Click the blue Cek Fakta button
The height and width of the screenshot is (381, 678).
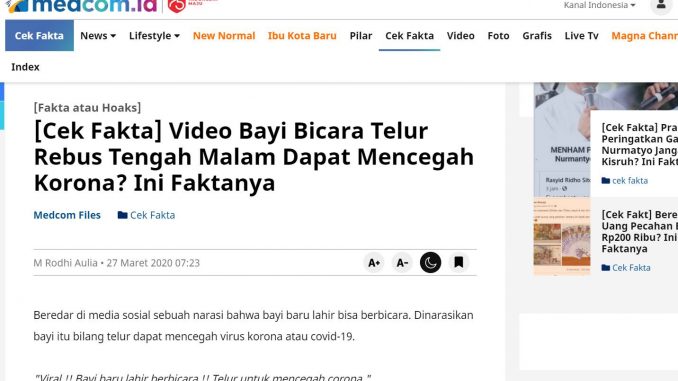click(39, 35)
